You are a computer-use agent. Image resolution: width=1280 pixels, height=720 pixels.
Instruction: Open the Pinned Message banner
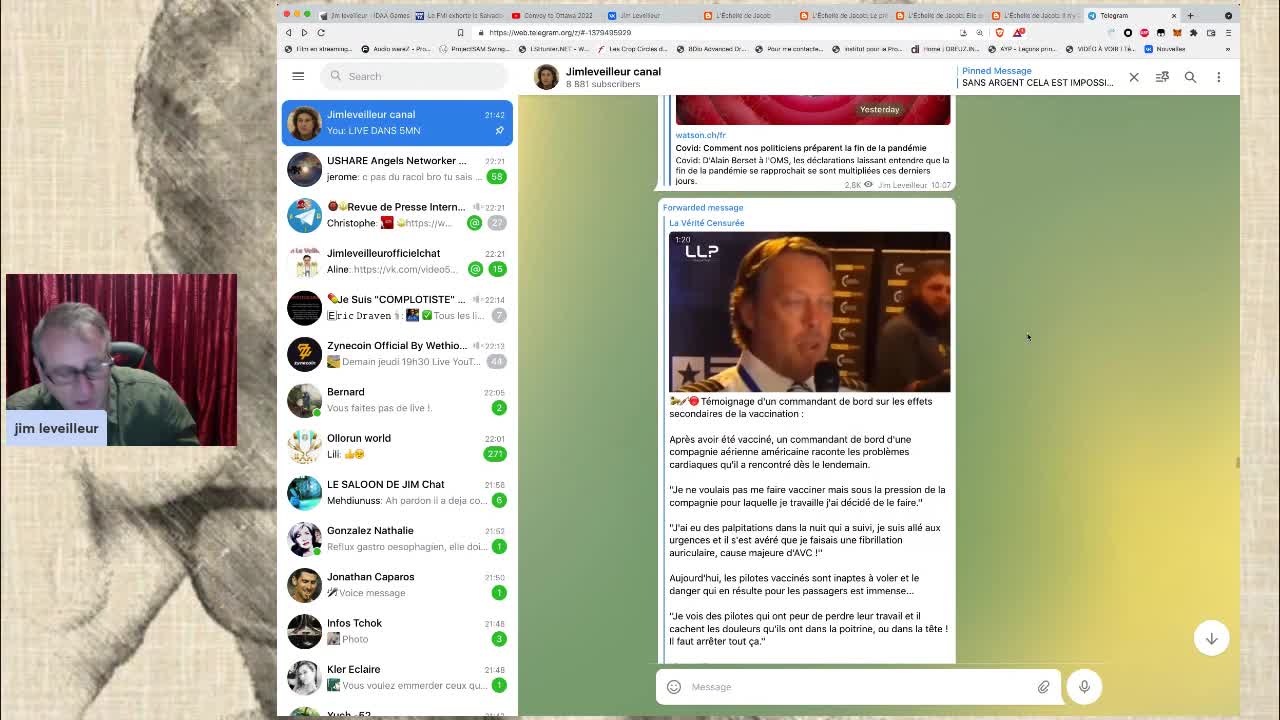(x=1037, y=77)
